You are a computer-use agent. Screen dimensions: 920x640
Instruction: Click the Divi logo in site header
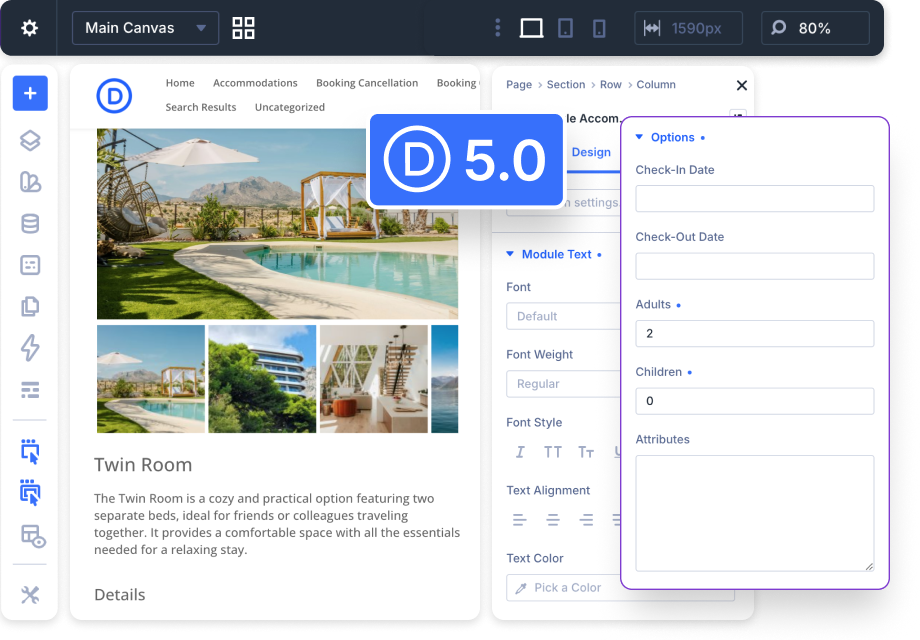tap(114, 96)
